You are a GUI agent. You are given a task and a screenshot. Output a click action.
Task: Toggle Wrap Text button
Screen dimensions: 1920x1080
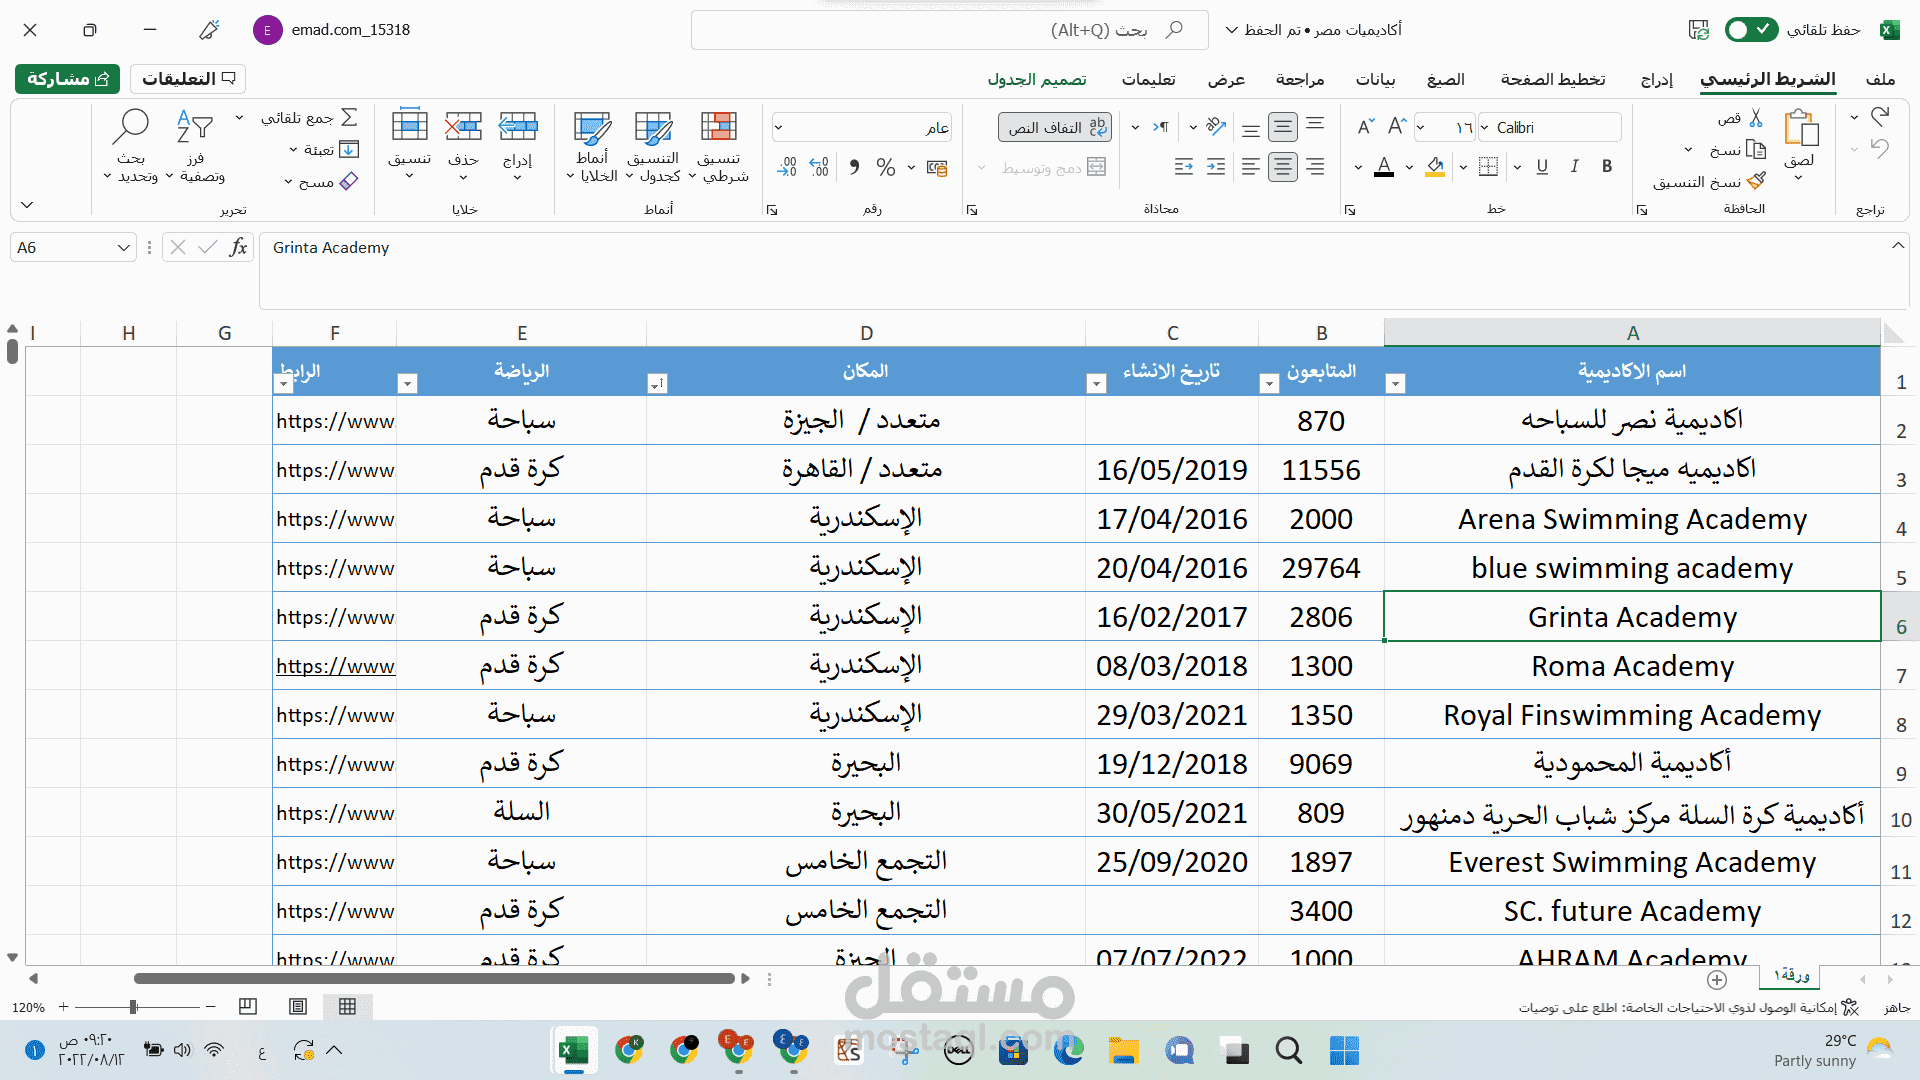tap(1054, 127)
